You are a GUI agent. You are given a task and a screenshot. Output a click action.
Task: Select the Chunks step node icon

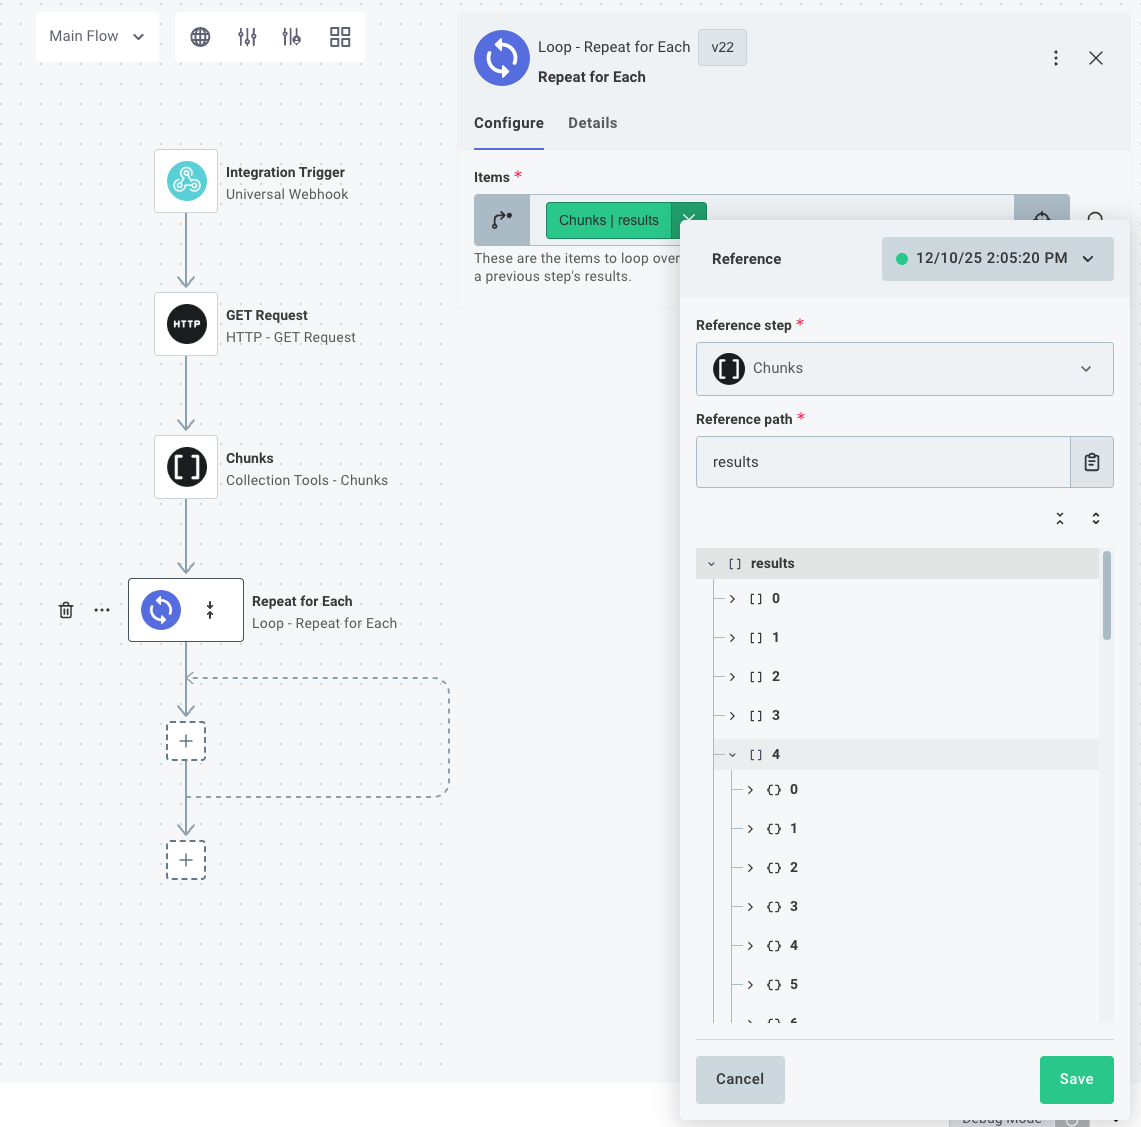pos(186,467)
